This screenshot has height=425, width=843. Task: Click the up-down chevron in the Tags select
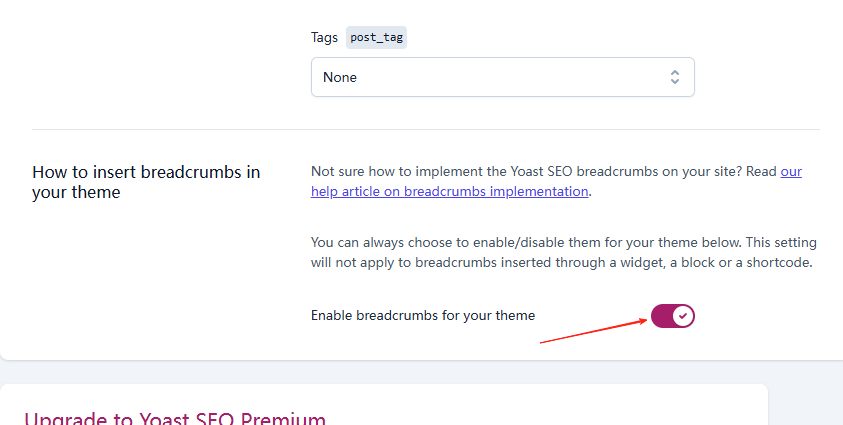675,77
